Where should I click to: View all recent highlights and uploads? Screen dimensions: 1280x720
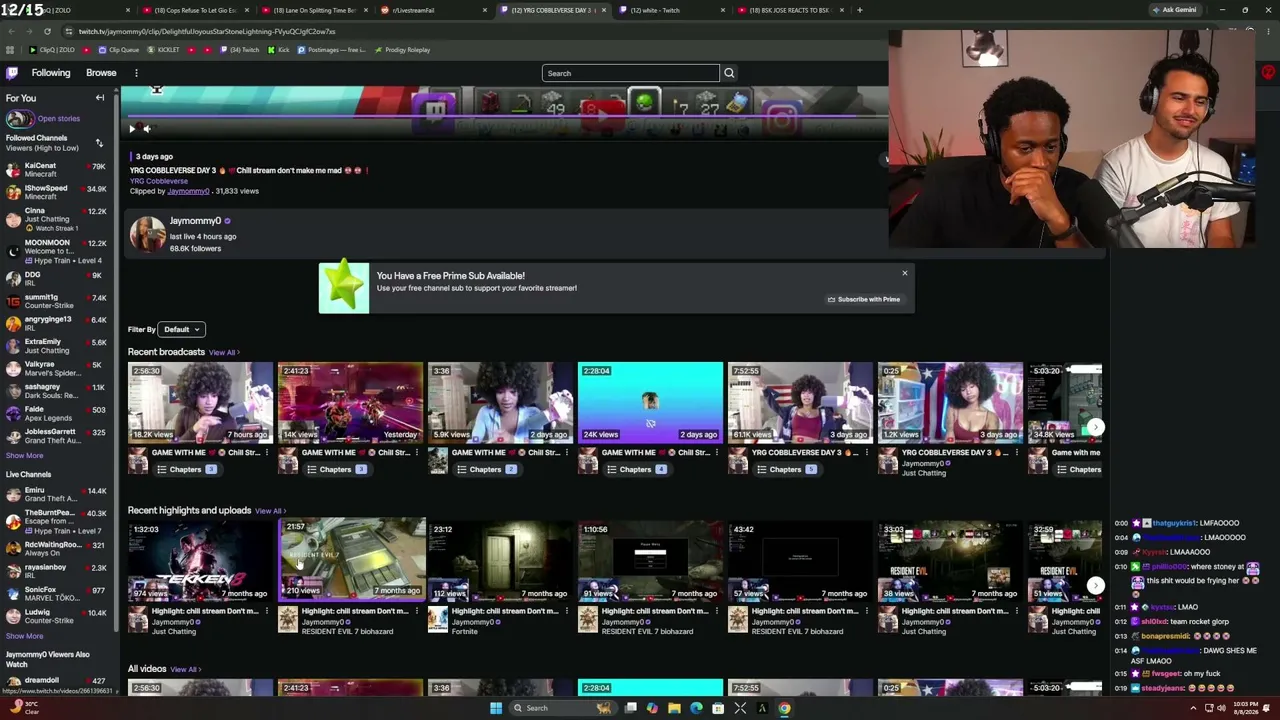coord(270,511)
